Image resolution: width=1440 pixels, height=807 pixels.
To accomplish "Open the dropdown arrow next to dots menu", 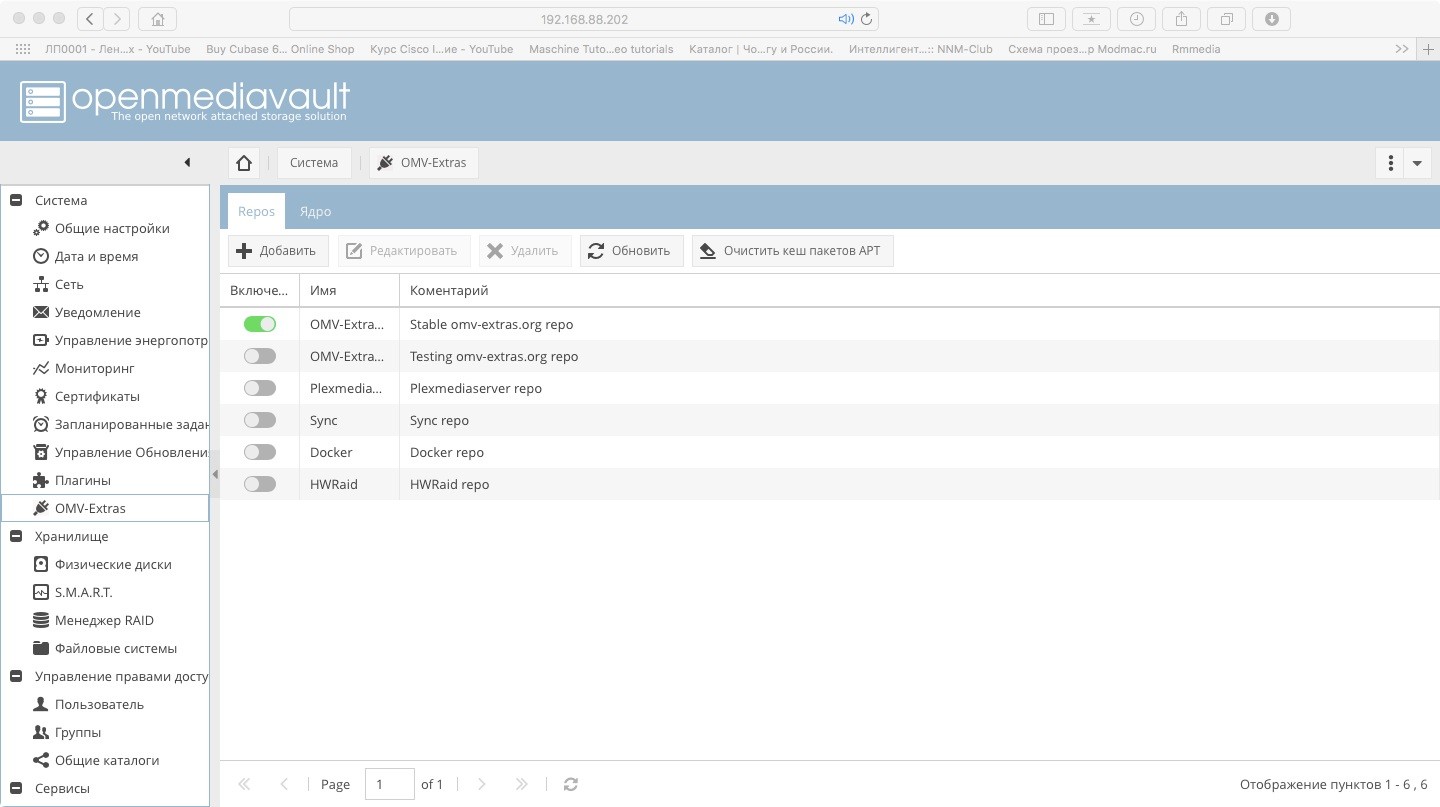I will point(1417,163).
